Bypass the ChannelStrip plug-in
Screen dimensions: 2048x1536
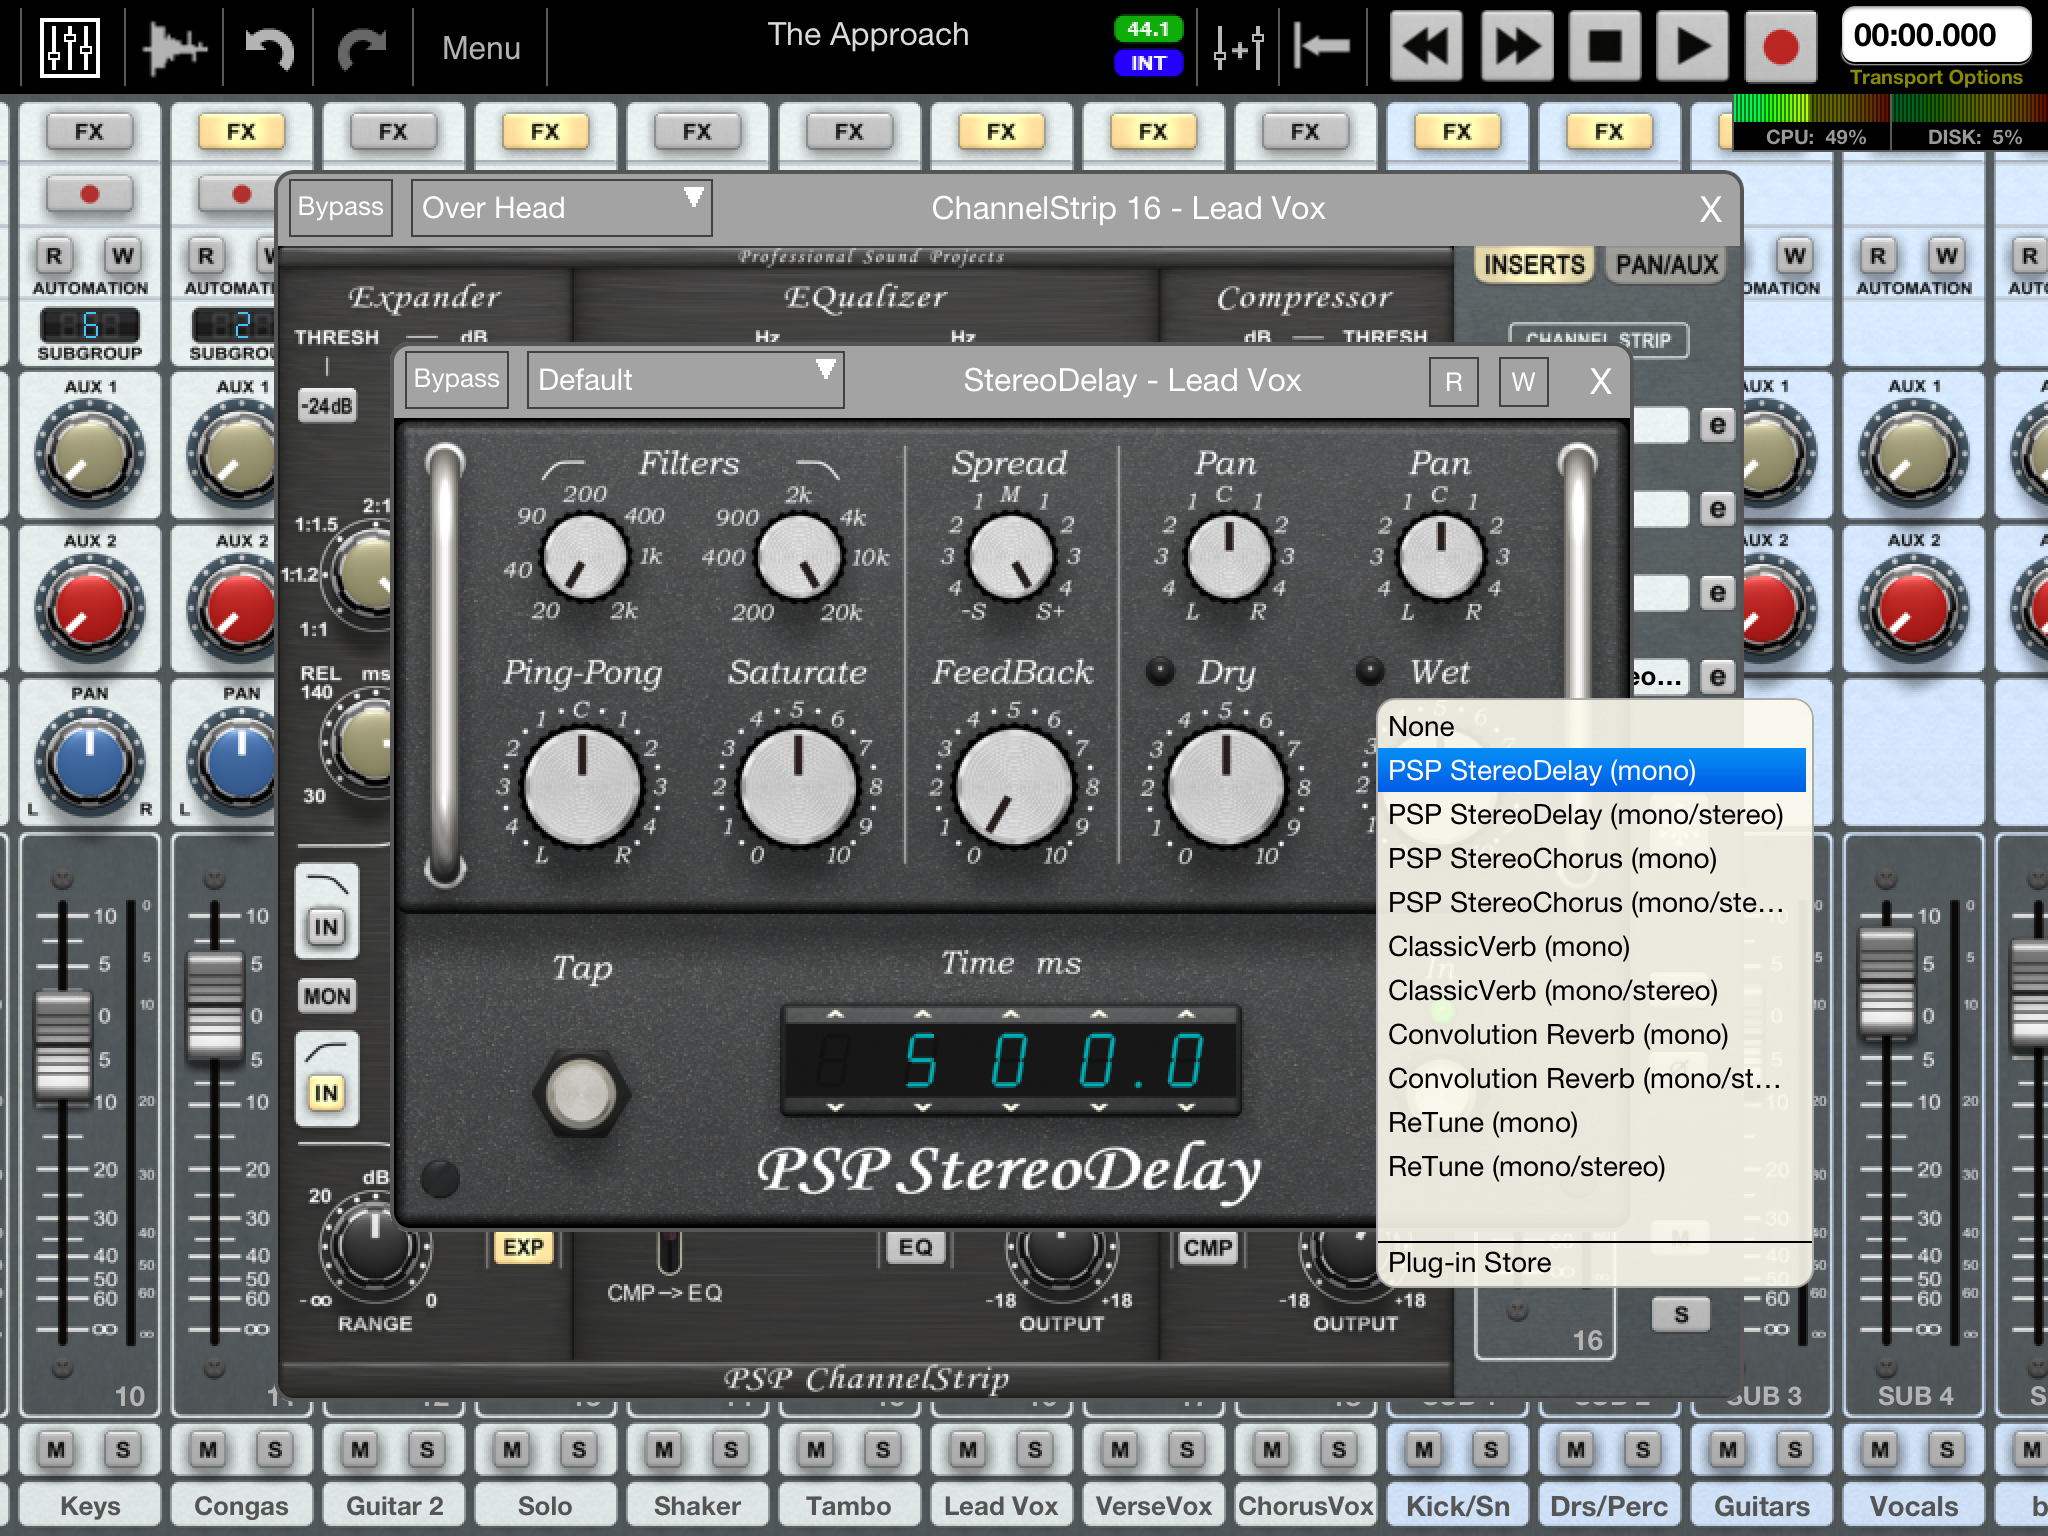[x=340, y=207]
